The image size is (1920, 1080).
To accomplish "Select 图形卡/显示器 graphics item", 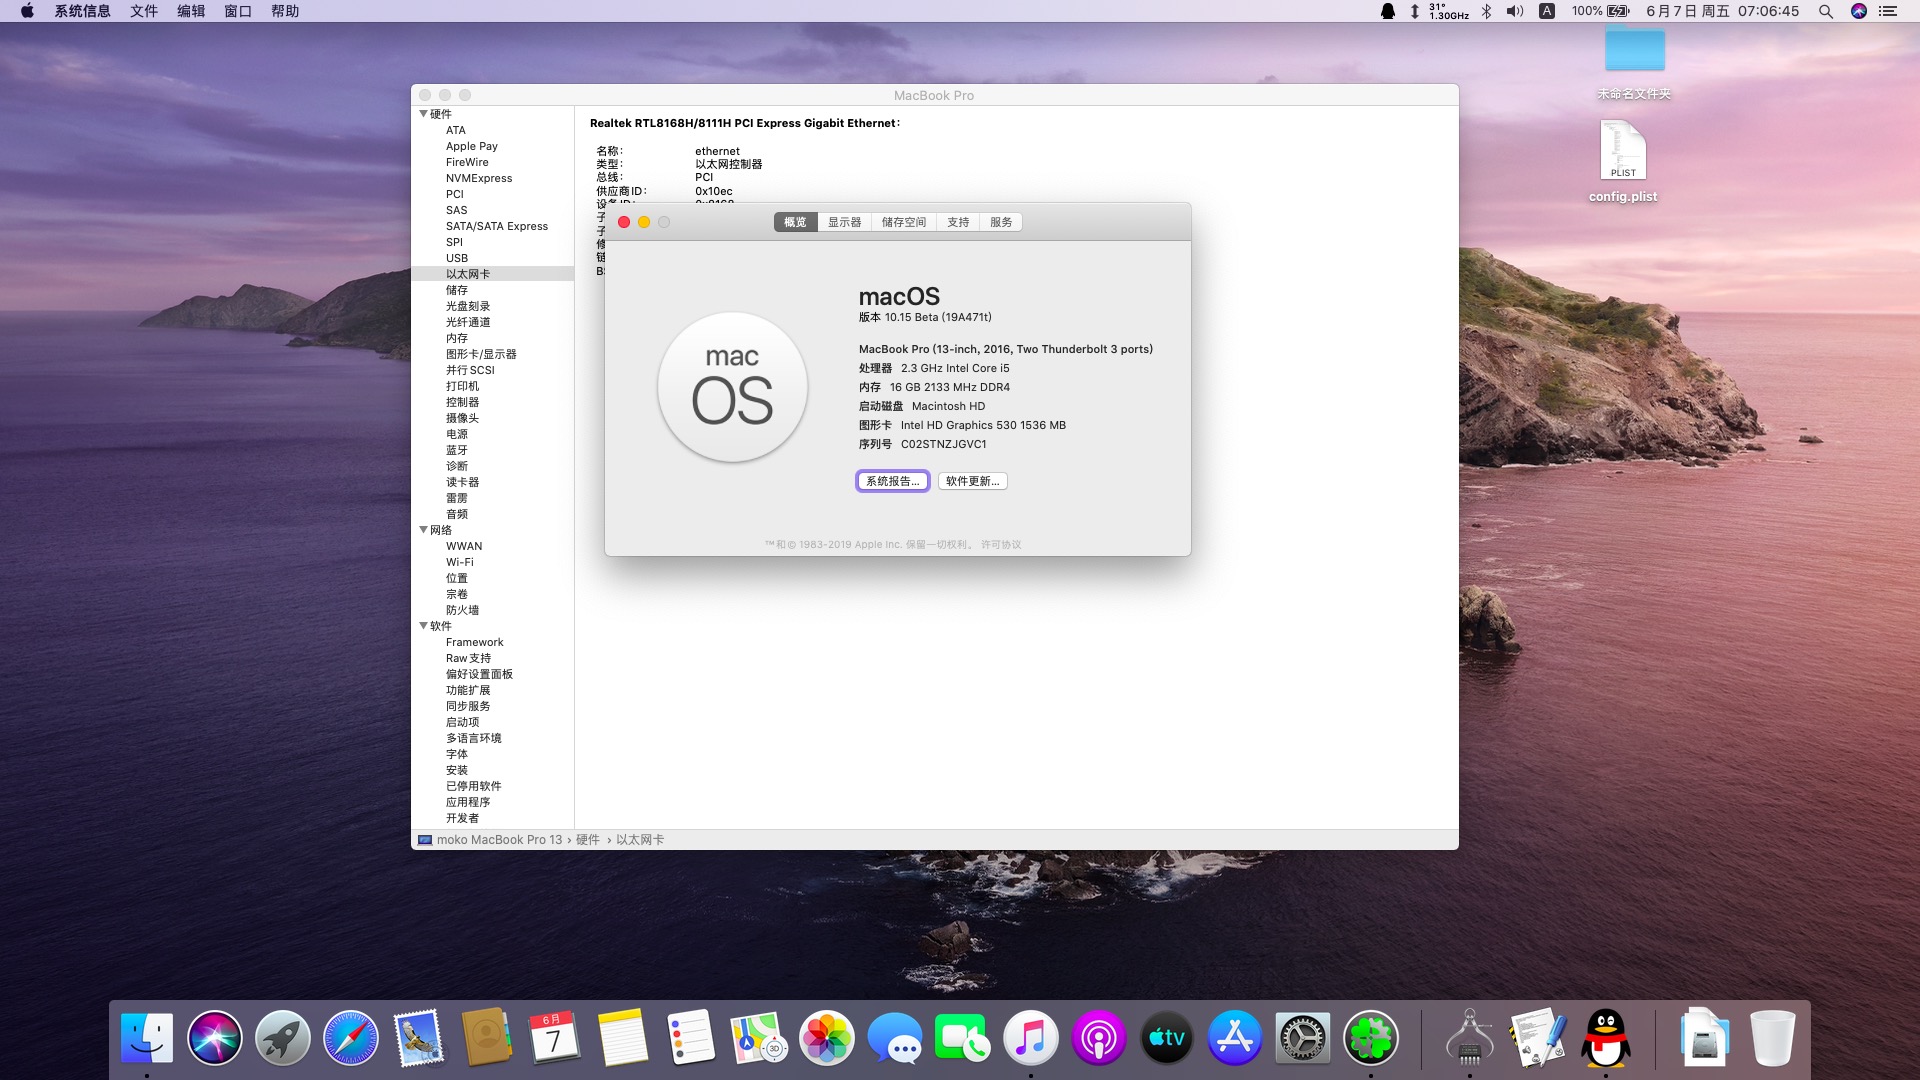I will 481,354.
